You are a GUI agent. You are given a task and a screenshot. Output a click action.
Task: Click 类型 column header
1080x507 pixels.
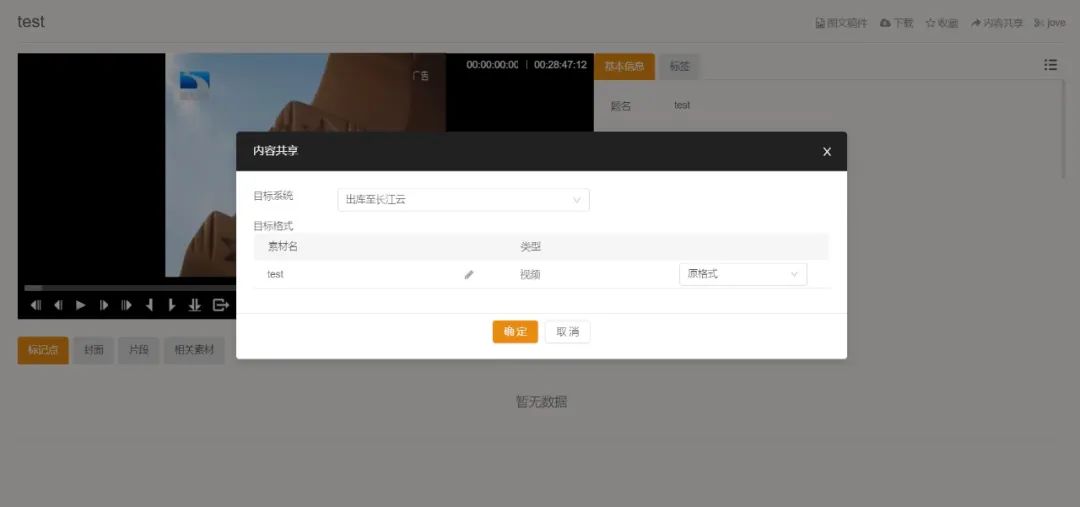pos(530,246)
